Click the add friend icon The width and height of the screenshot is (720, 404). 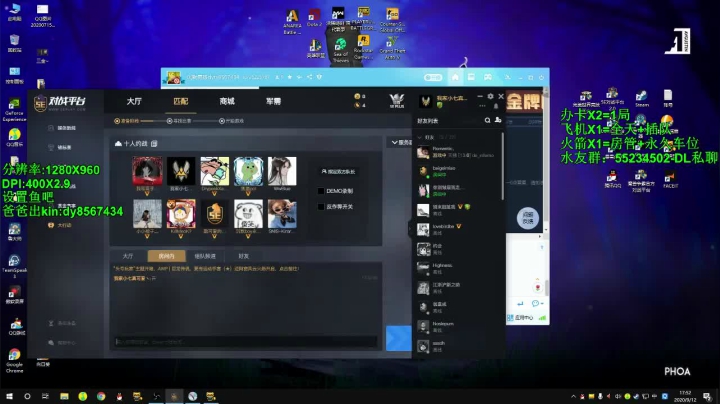[x=498, y=120]
